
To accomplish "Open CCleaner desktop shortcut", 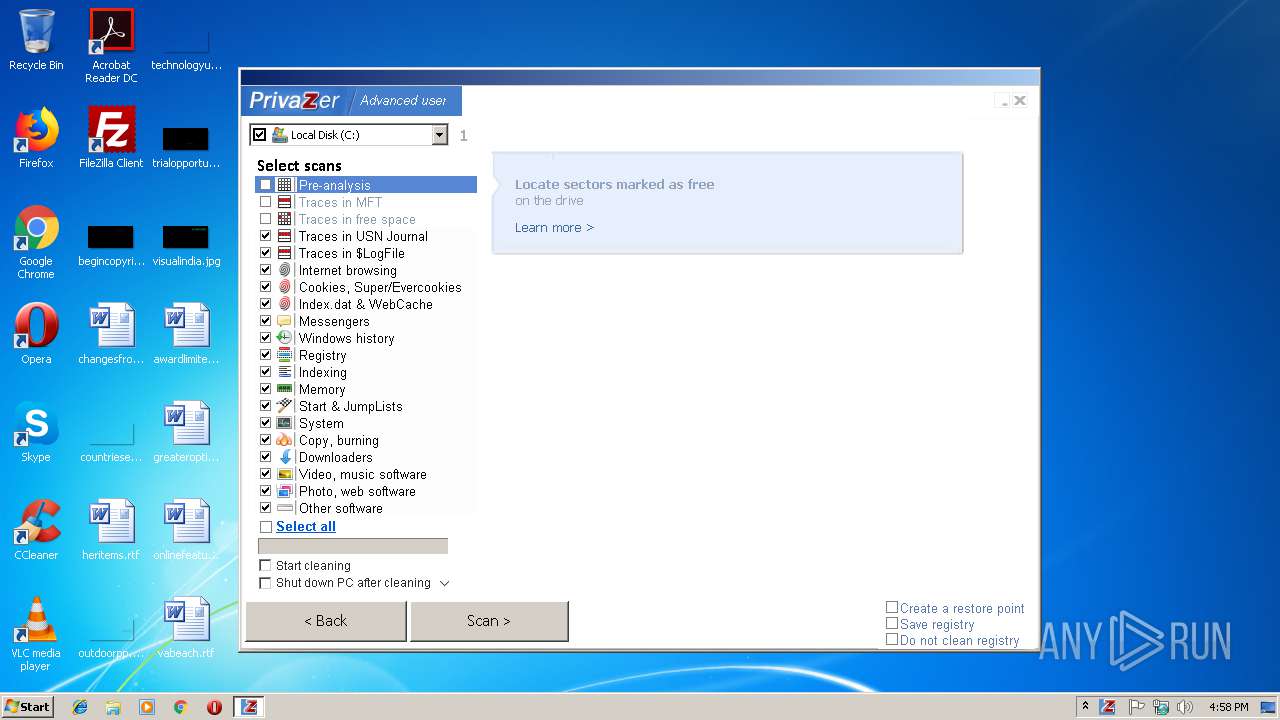I will point(36,530).
